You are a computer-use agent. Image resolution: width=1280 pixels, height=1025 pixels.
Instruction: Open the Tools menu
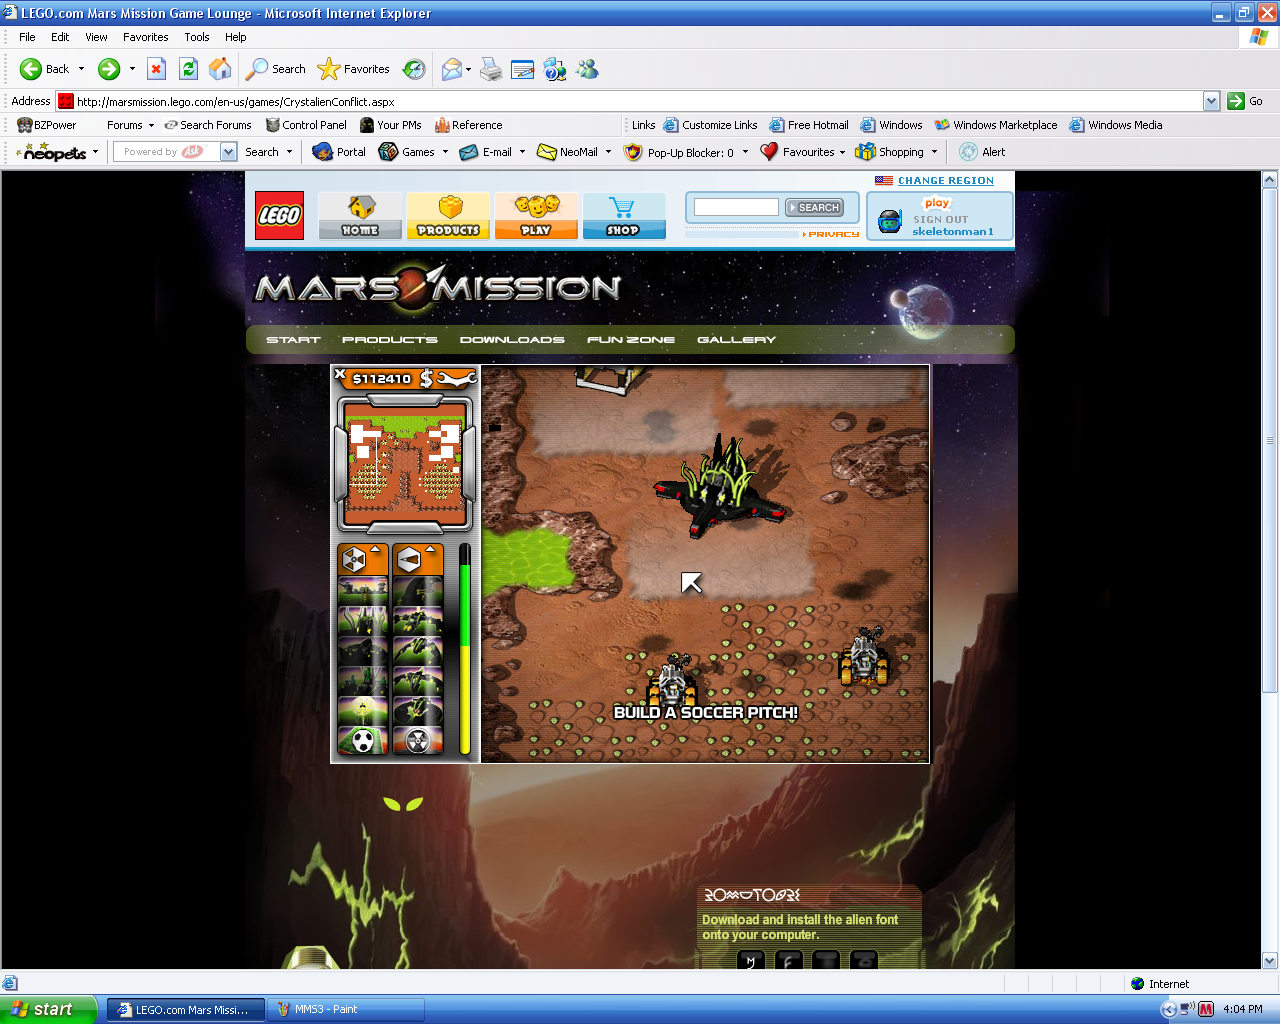197,37
